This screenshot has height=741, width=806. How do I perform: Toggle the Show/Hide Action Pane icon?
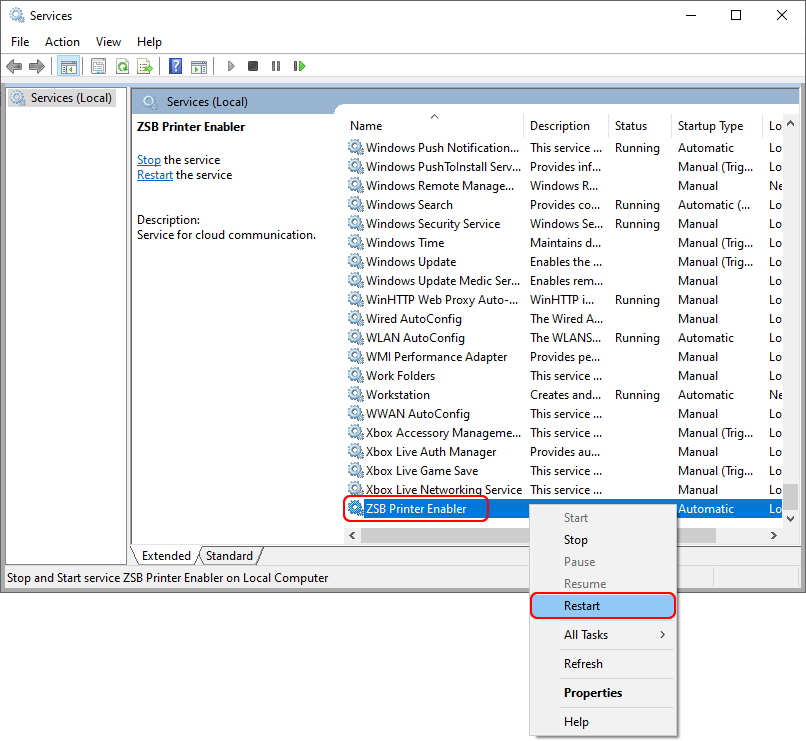click(199, 66)
